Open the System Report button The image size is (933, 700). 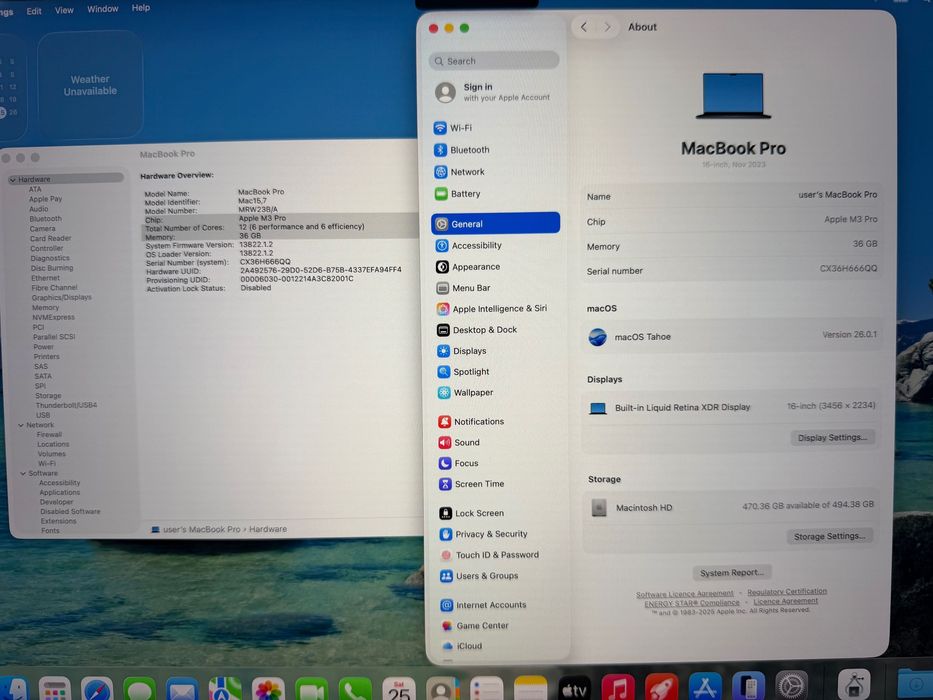[x=732, y=573]
